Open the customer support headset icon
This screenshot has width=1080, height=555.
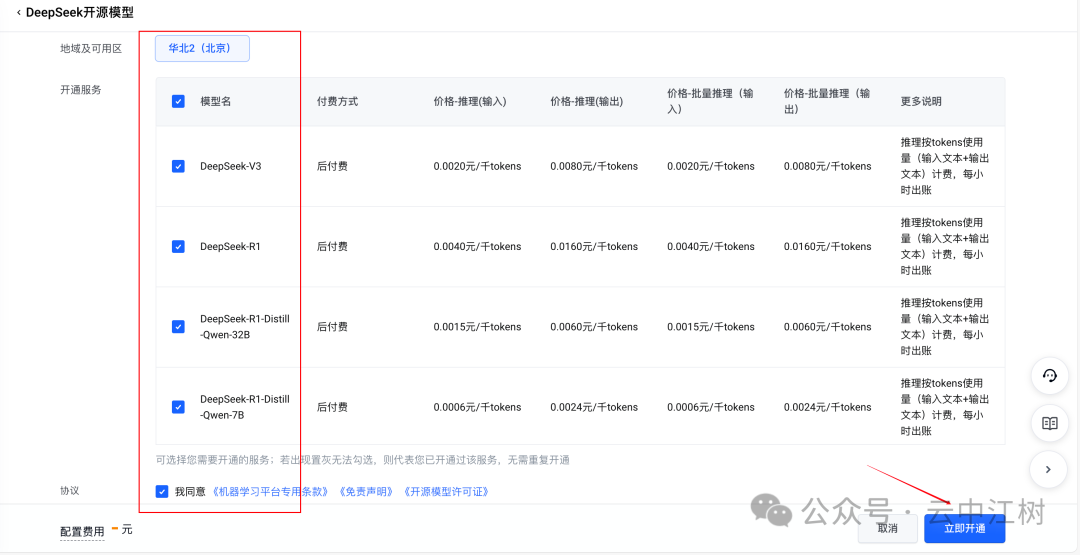[1049, 375]
